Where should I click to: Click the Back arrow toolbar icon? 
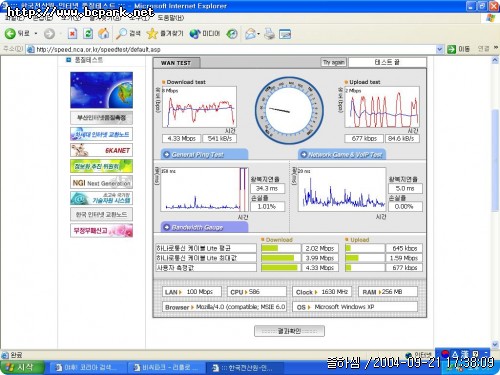tap(10, 33)
